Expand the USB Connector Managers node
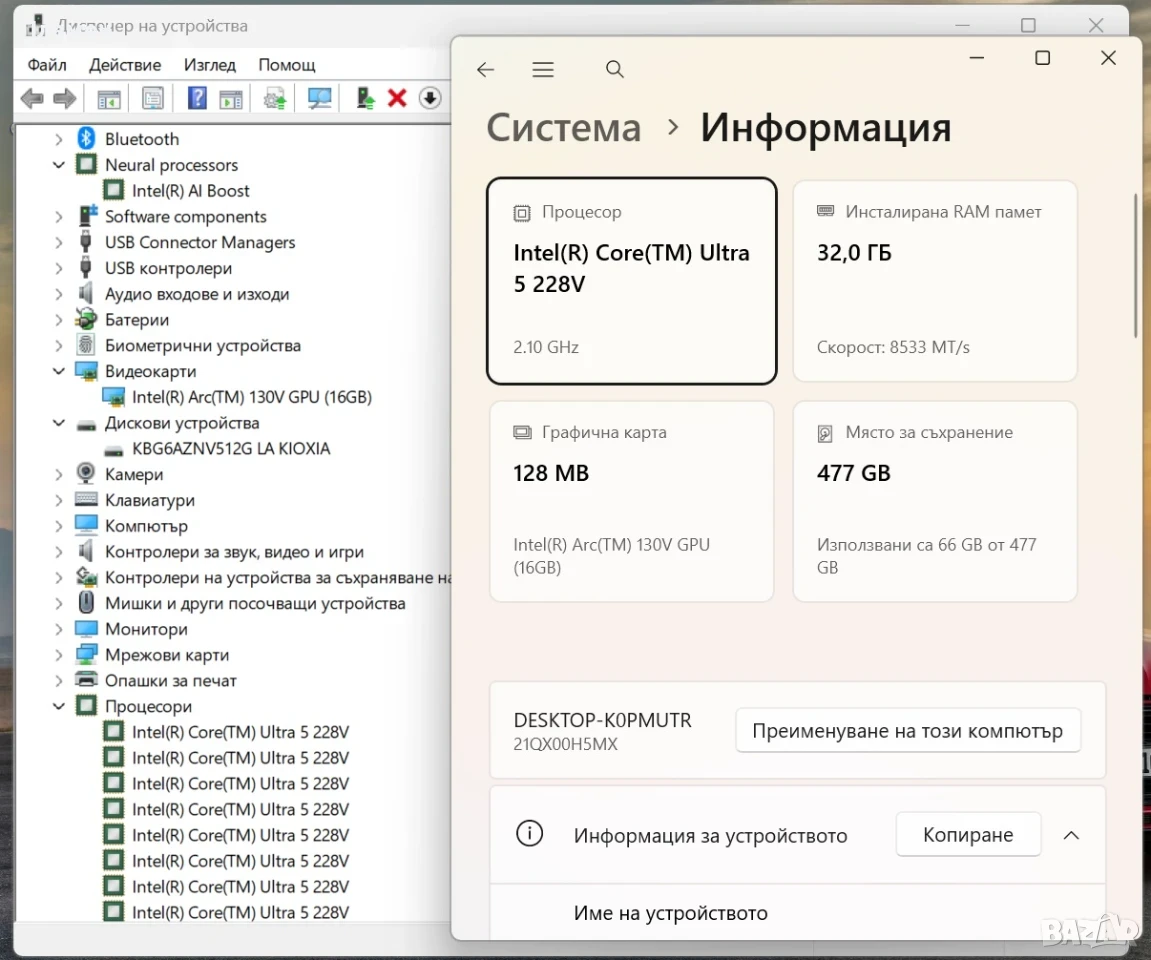 [59, 242]
